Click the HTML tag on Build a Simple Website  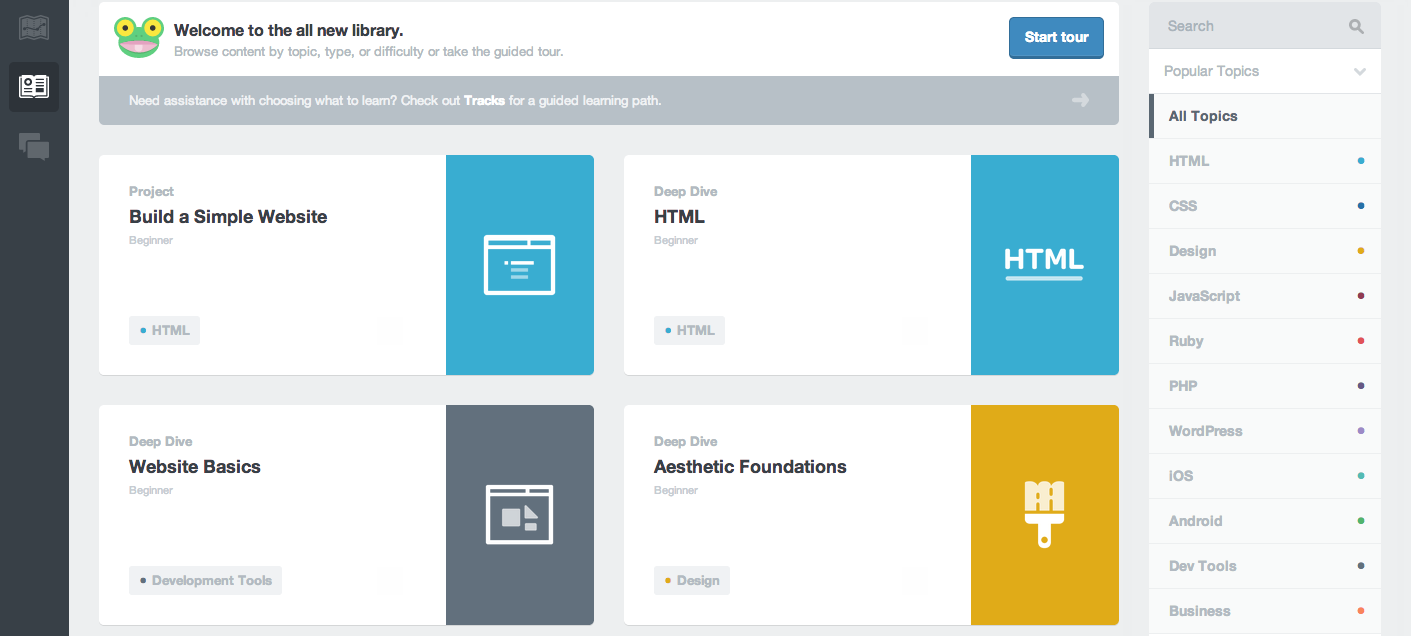[x=165, y=330]
